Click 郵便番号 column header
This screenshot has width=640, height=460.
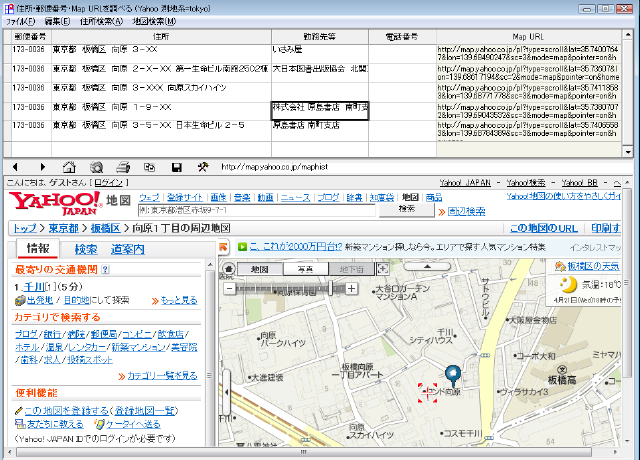coord(31,37)
